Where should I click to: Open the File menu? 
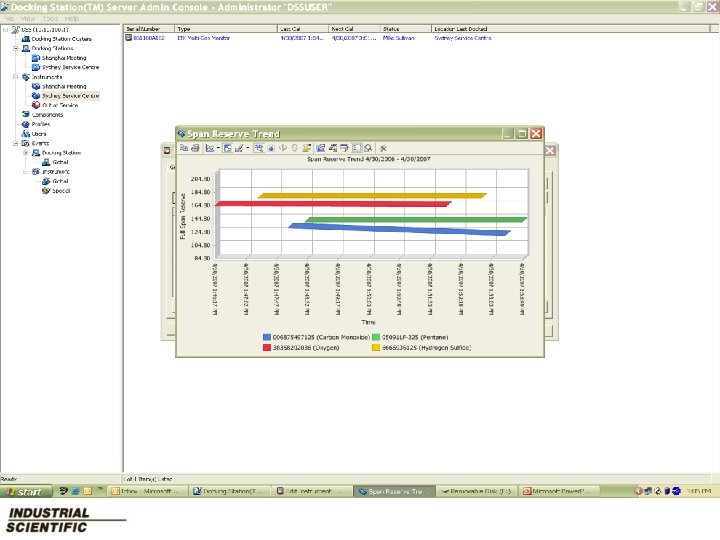(9, 18)
